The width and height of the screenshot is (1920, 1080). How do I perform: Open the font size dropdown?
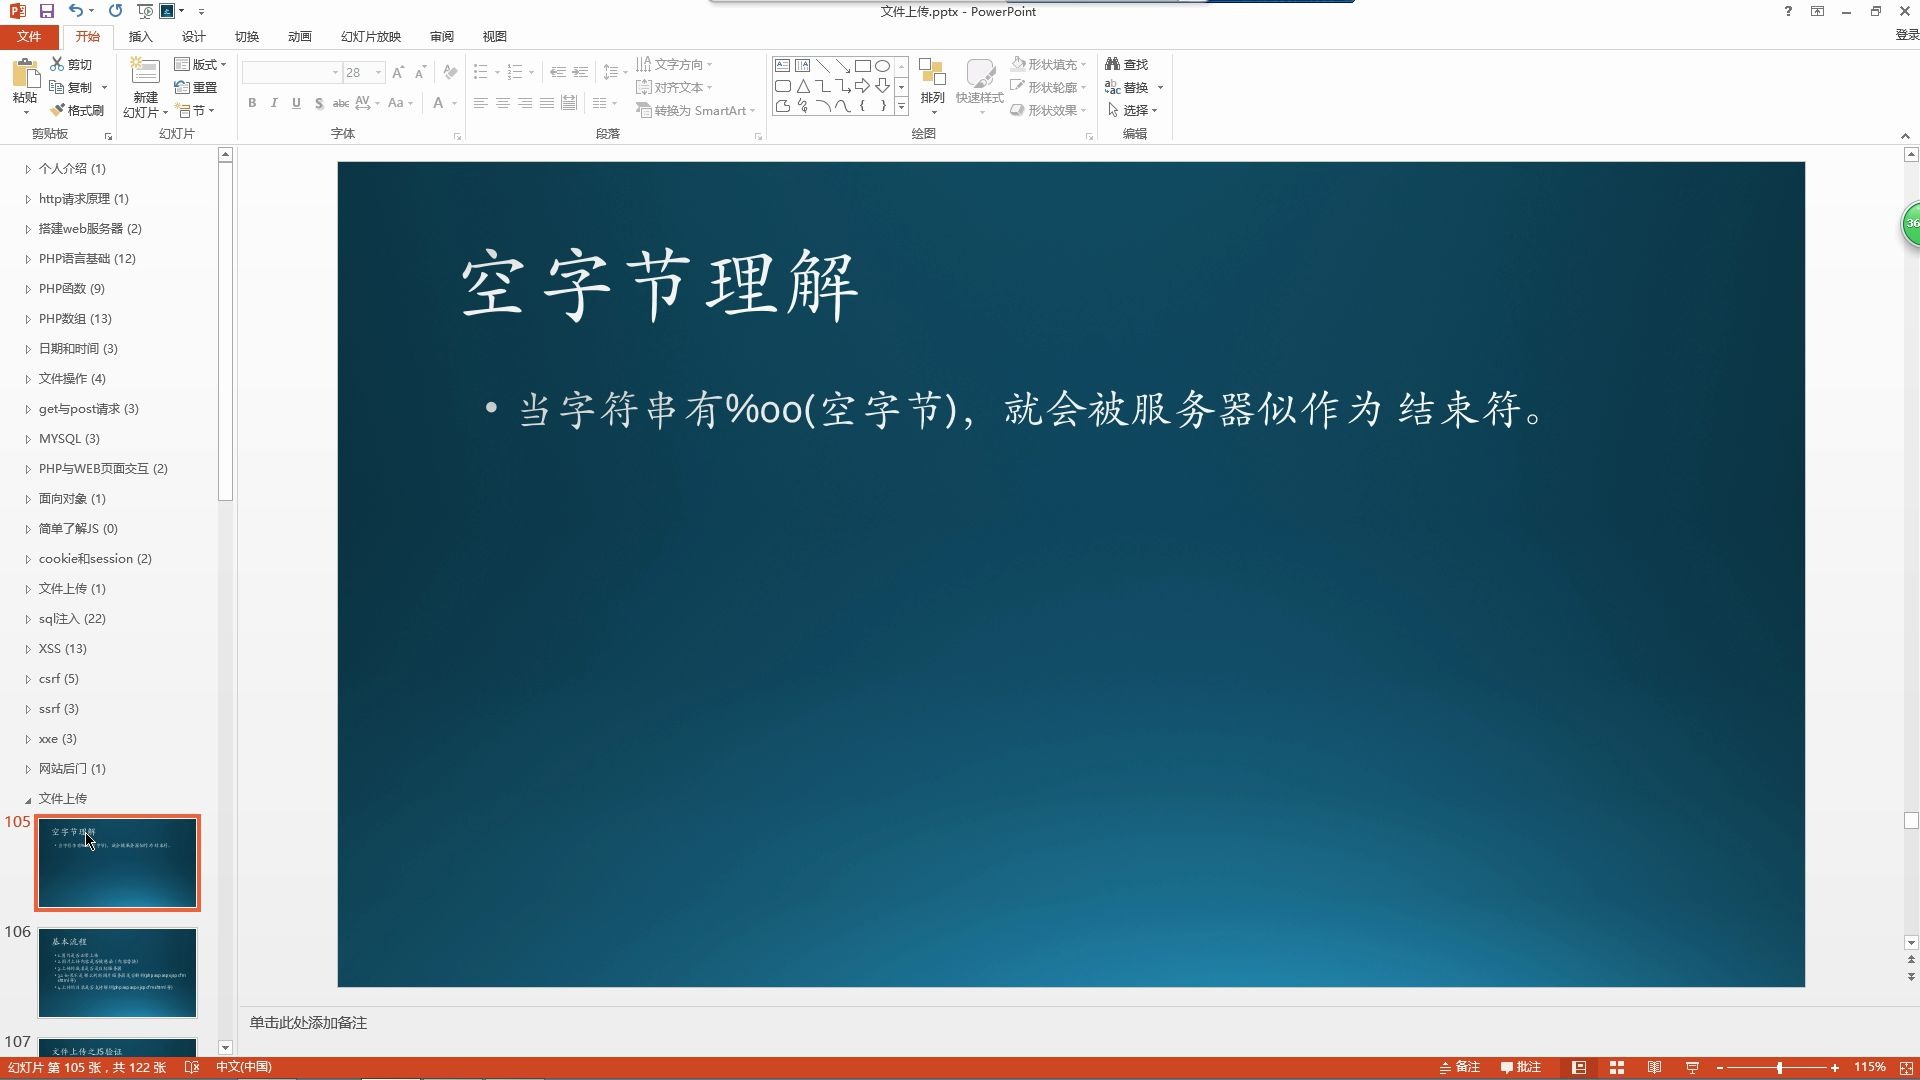click(378, 72)
